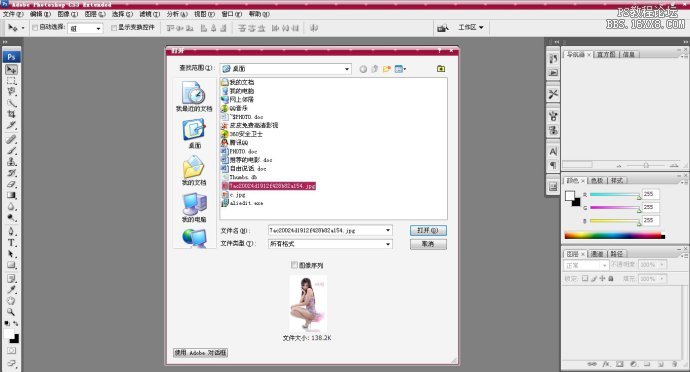Click the R channel slider
The image size is (690, 372).
tap(615, 195)
